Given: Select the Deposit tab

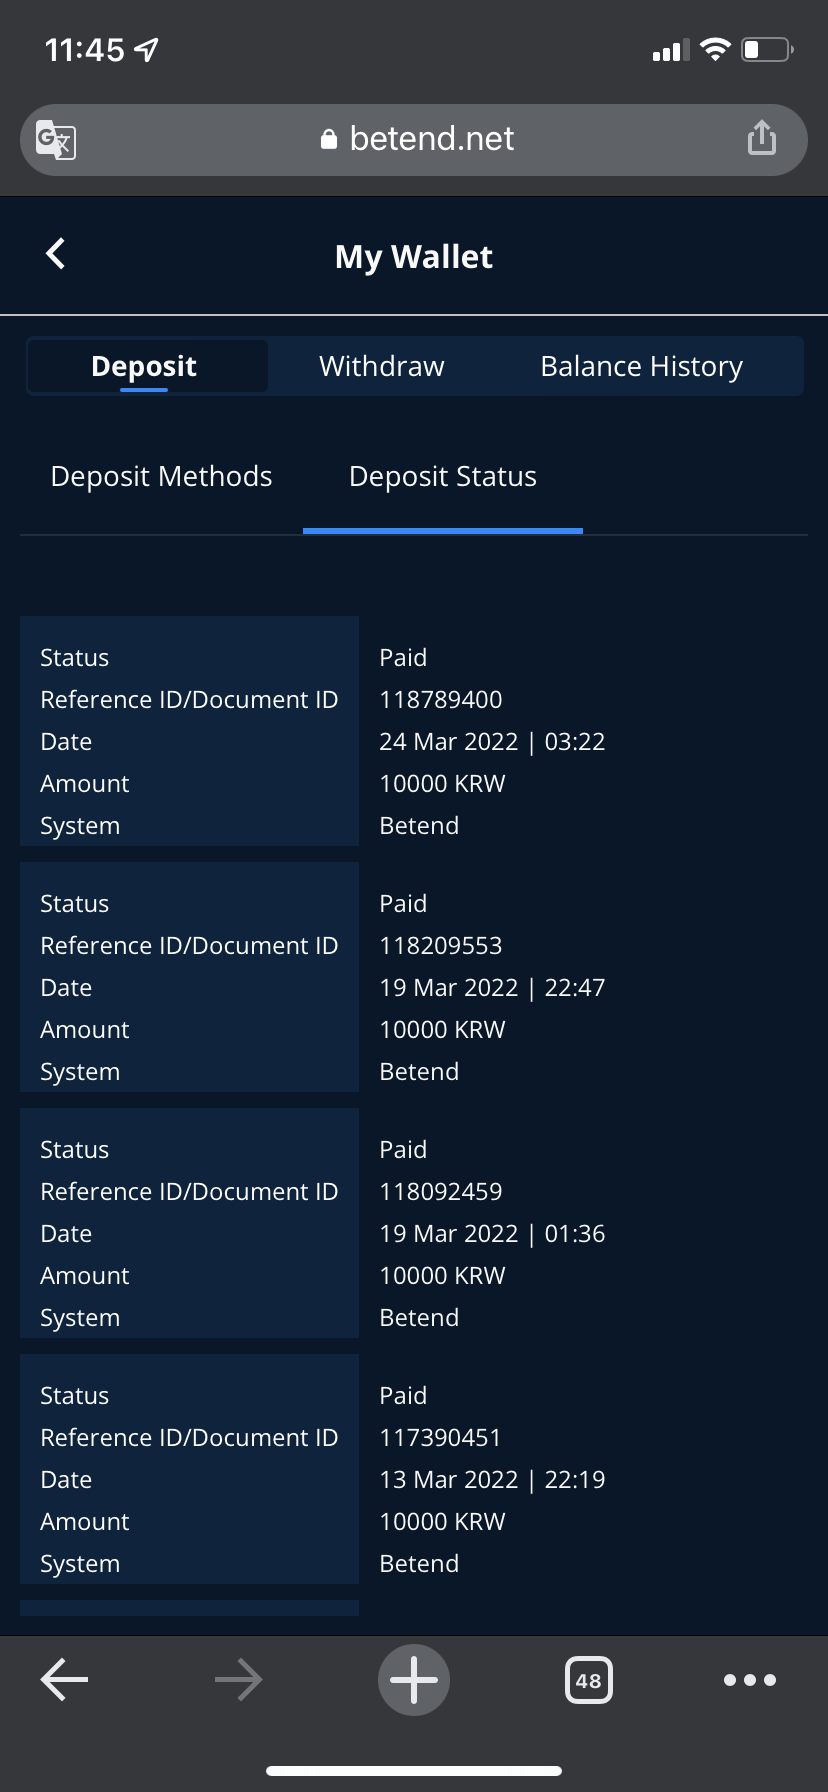Looking at the screenshot, I should (x=144, y=366).
